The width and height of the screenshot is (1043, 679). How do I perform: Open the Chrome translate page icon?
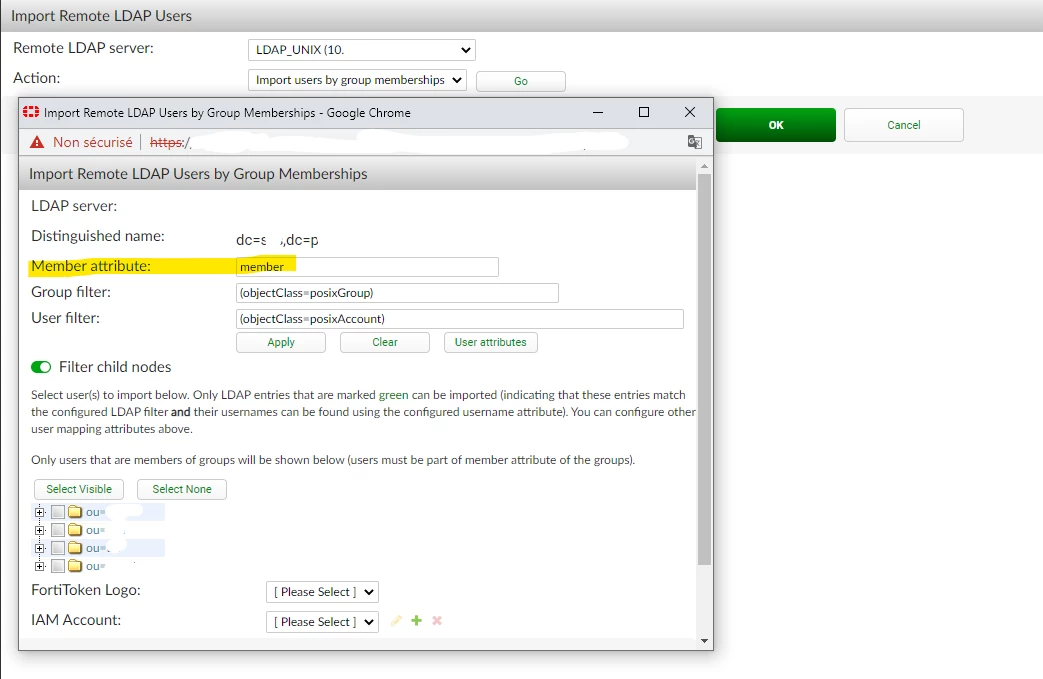694,142
